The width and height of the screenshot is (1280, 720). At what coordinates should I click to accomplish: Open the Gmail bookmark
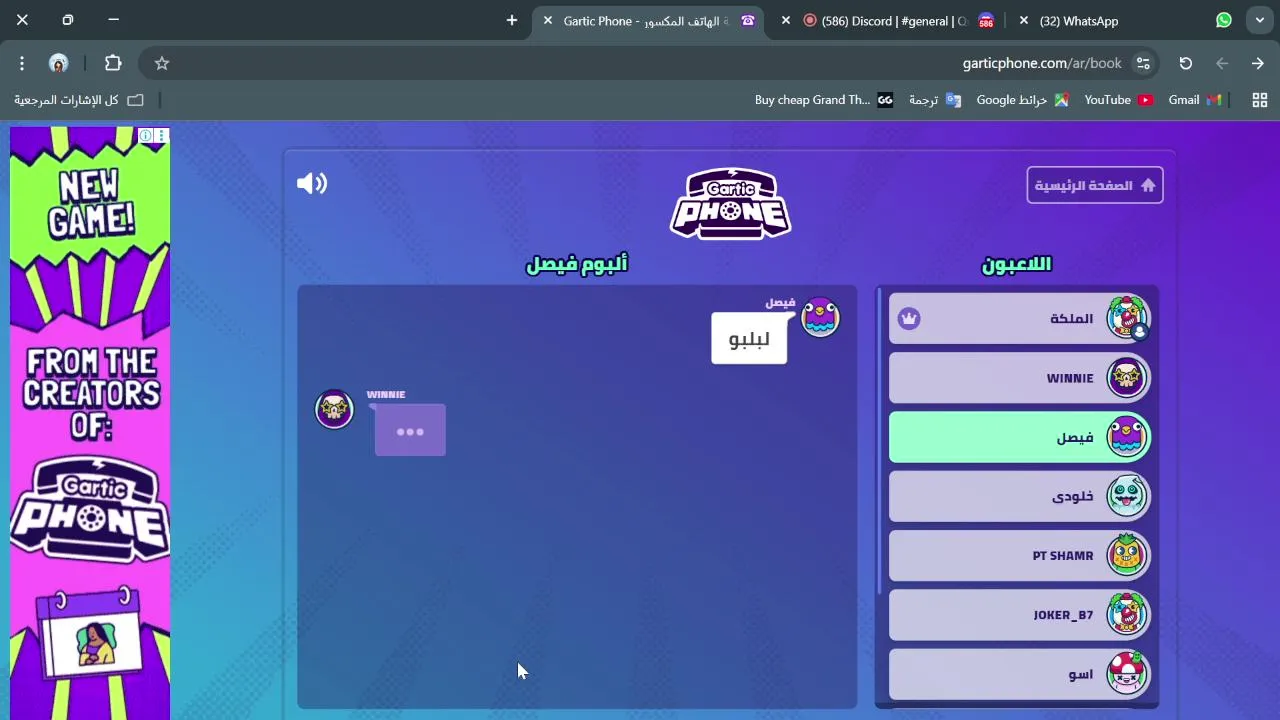(x=1195, y=100)
